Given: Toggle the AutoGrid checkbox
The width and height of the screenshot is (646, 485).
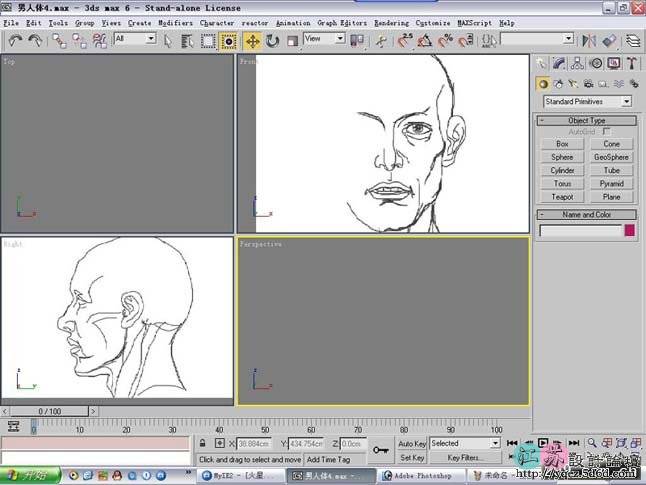Looking at the screenshot, I should (x=606, y=131).
